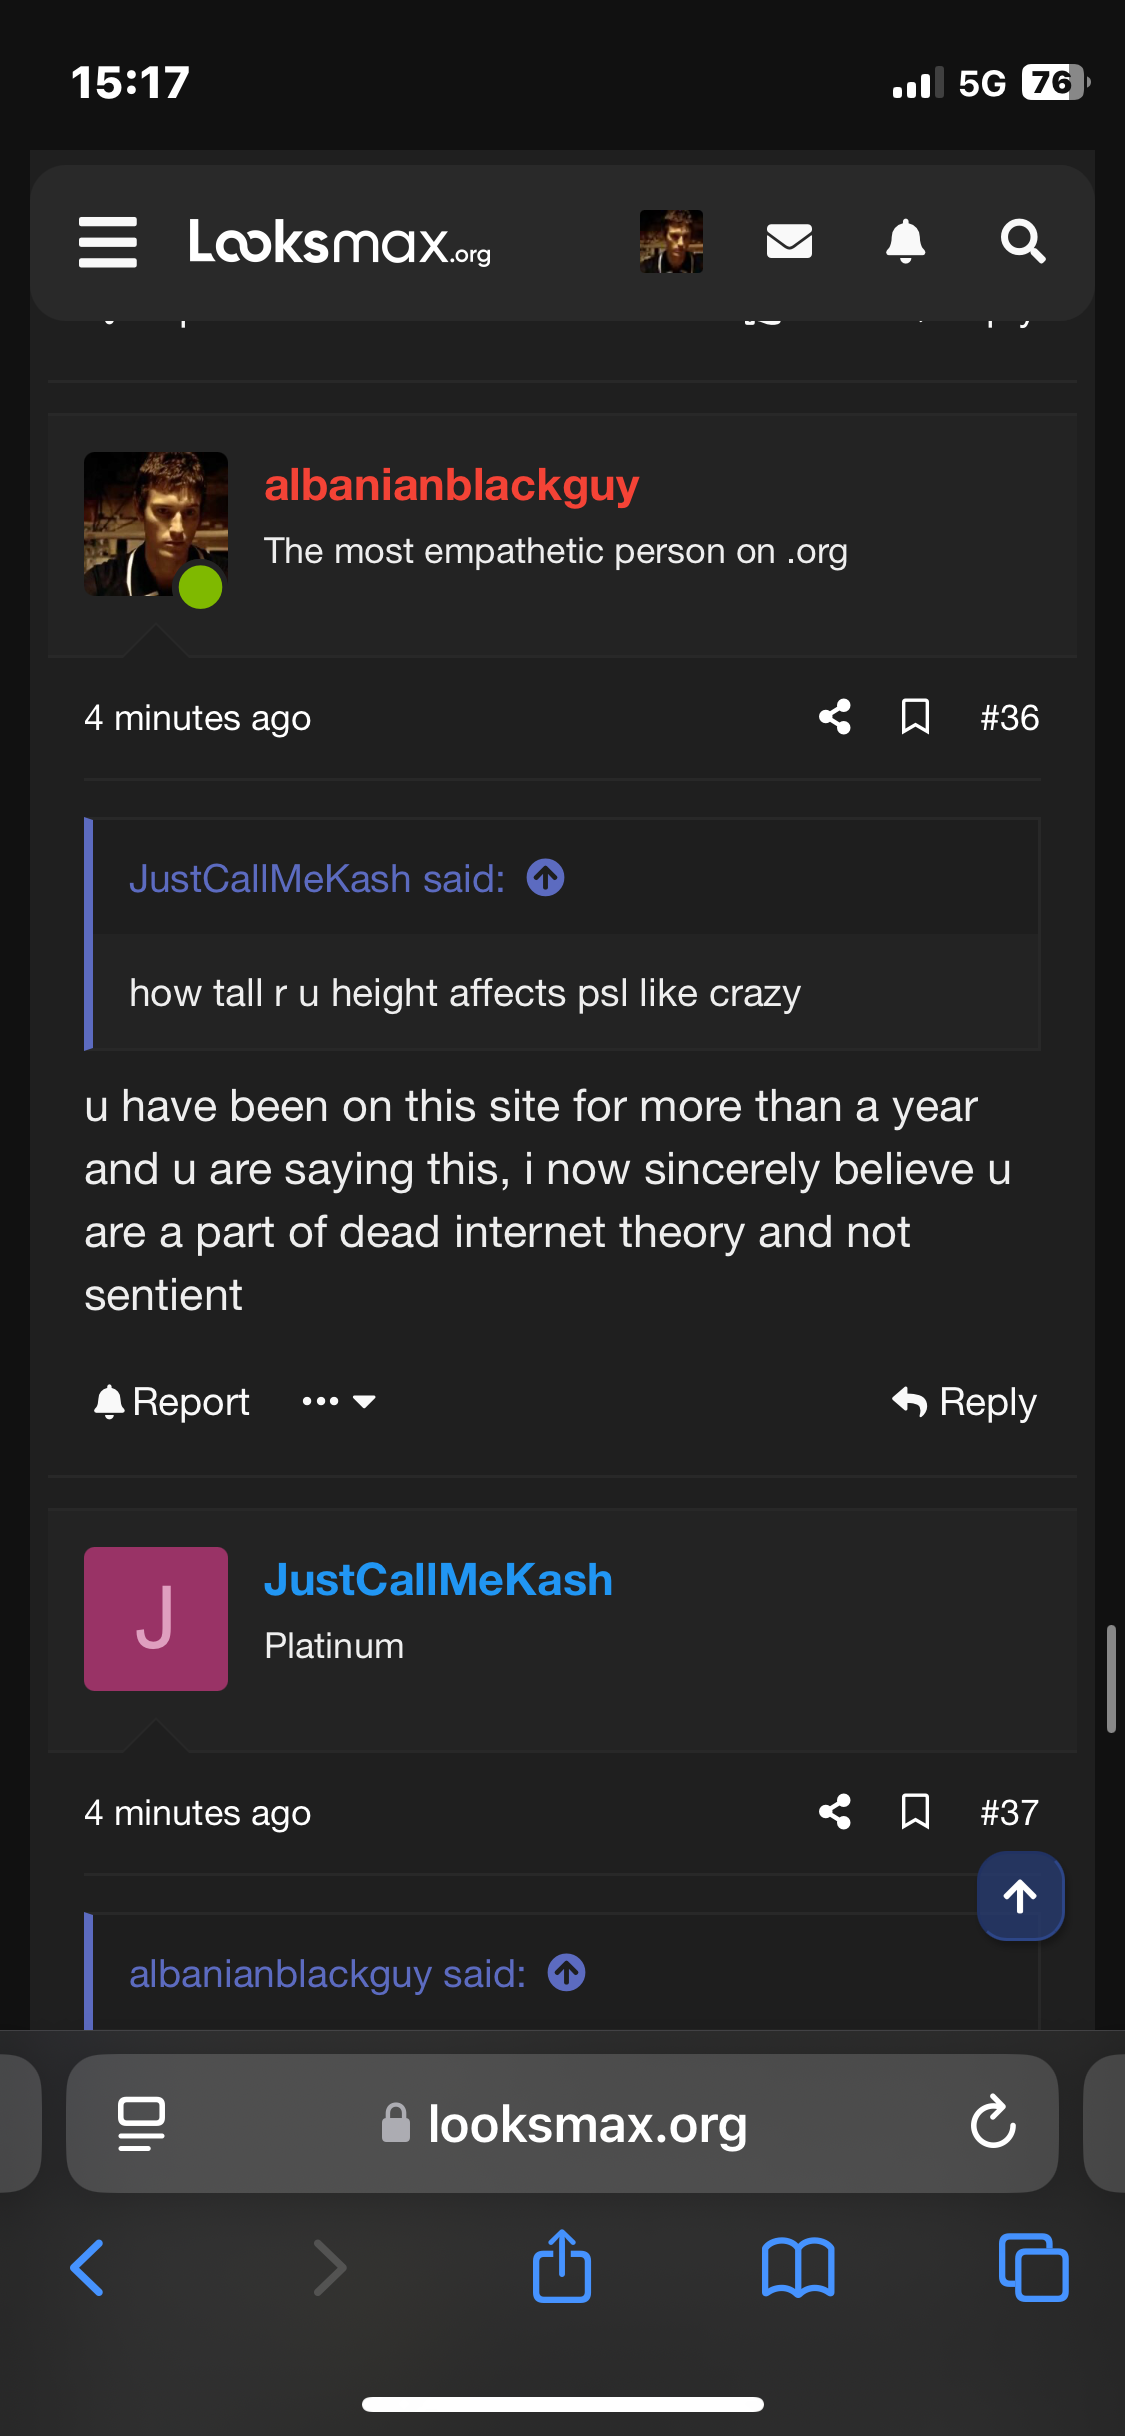Open Safari share sheet

[562, 2268]
